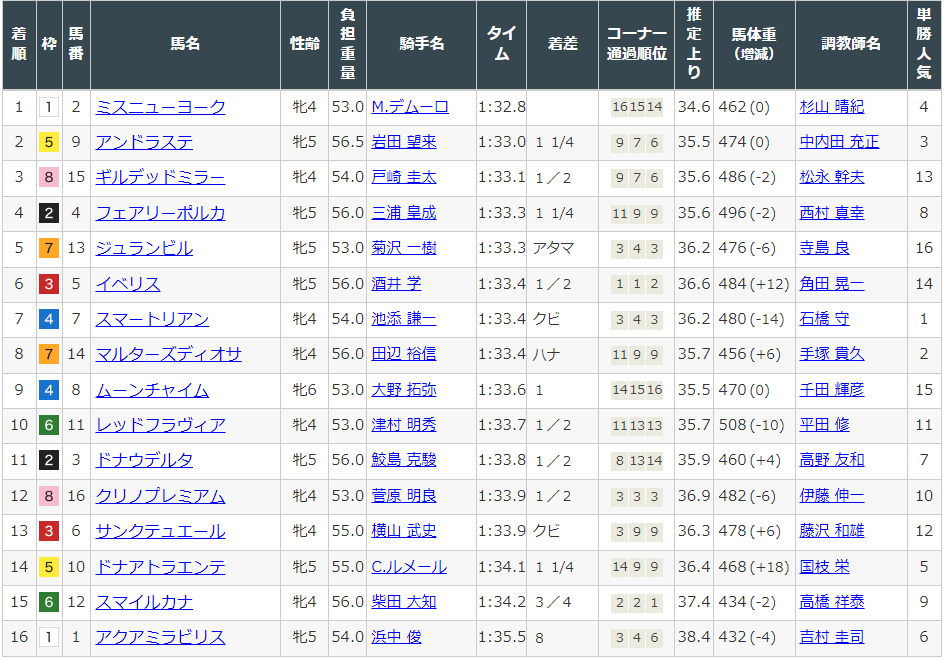Open trainer 国枝 栄 page
The width and height of the screenshot is (944, 659).
tap(824, 567)
